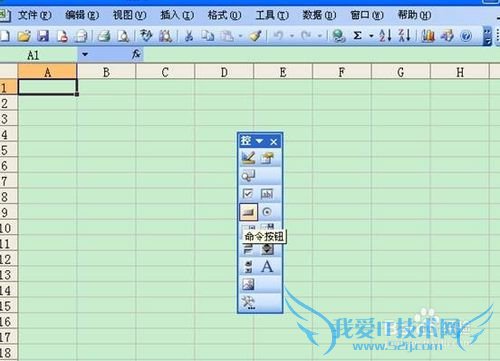Select column H header
The image size is (500, 361).
coord(460,72)
